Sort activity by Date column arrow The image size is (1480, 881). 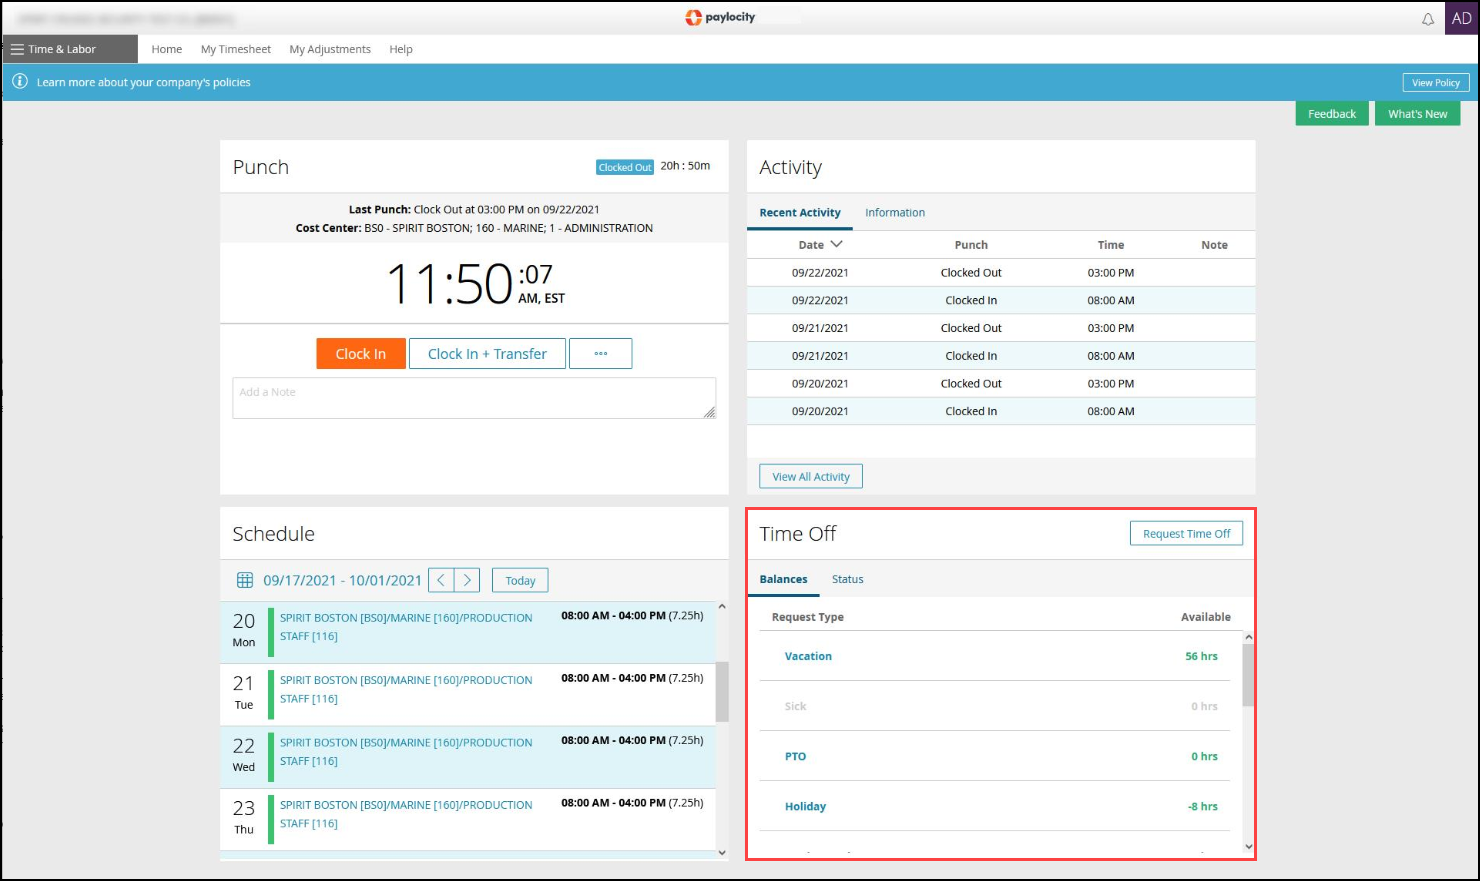(837, 244)
